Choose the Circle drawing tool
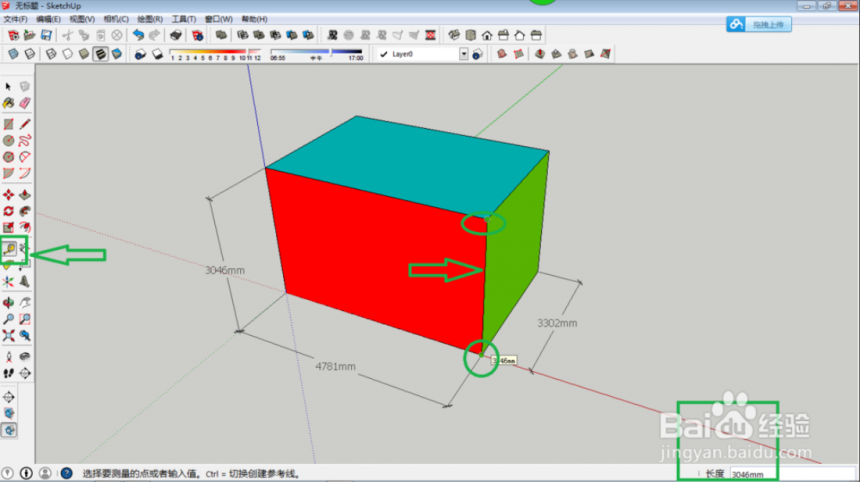This screenshot has width=860, height=482. coord(8,141)
